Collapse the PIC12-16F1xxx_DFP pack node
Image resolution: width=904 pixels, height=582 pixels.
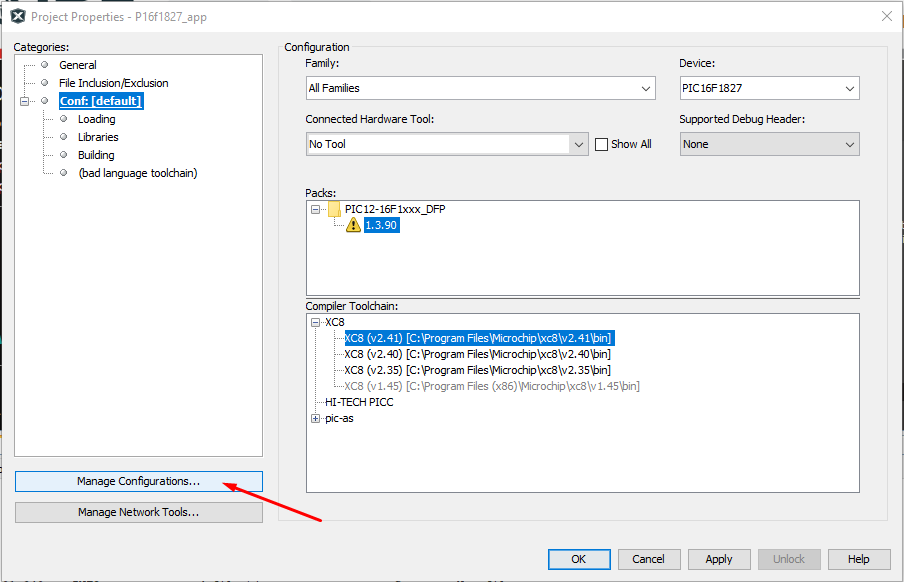coord(315,209)
